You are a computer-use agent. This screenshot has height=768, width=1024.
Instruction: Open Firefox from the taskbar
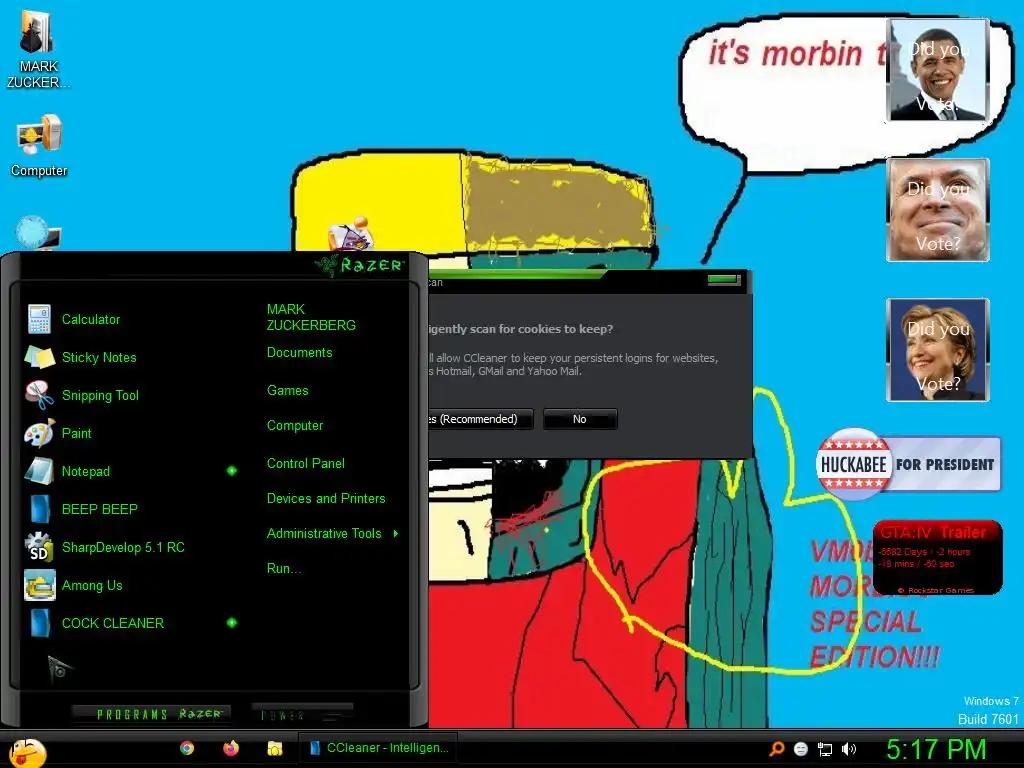[x=231, y=748]
